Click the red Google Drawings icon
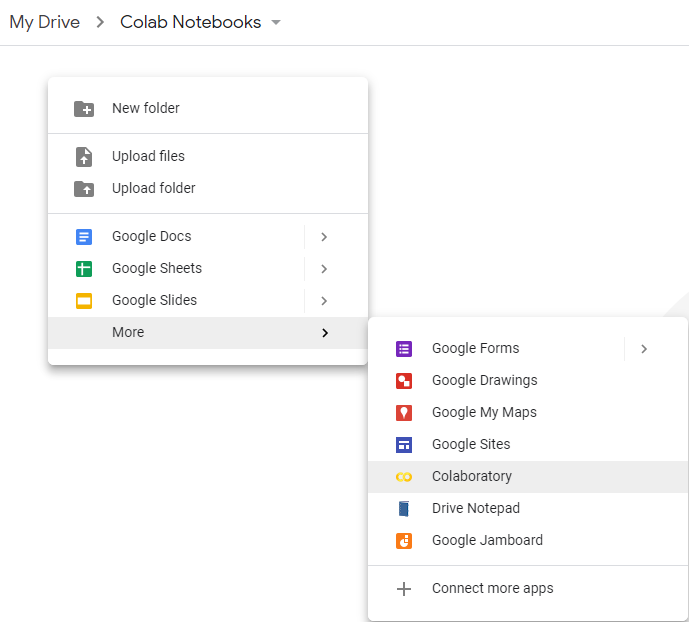This screenshot has width=689, height=622. [x=404, y=381]
